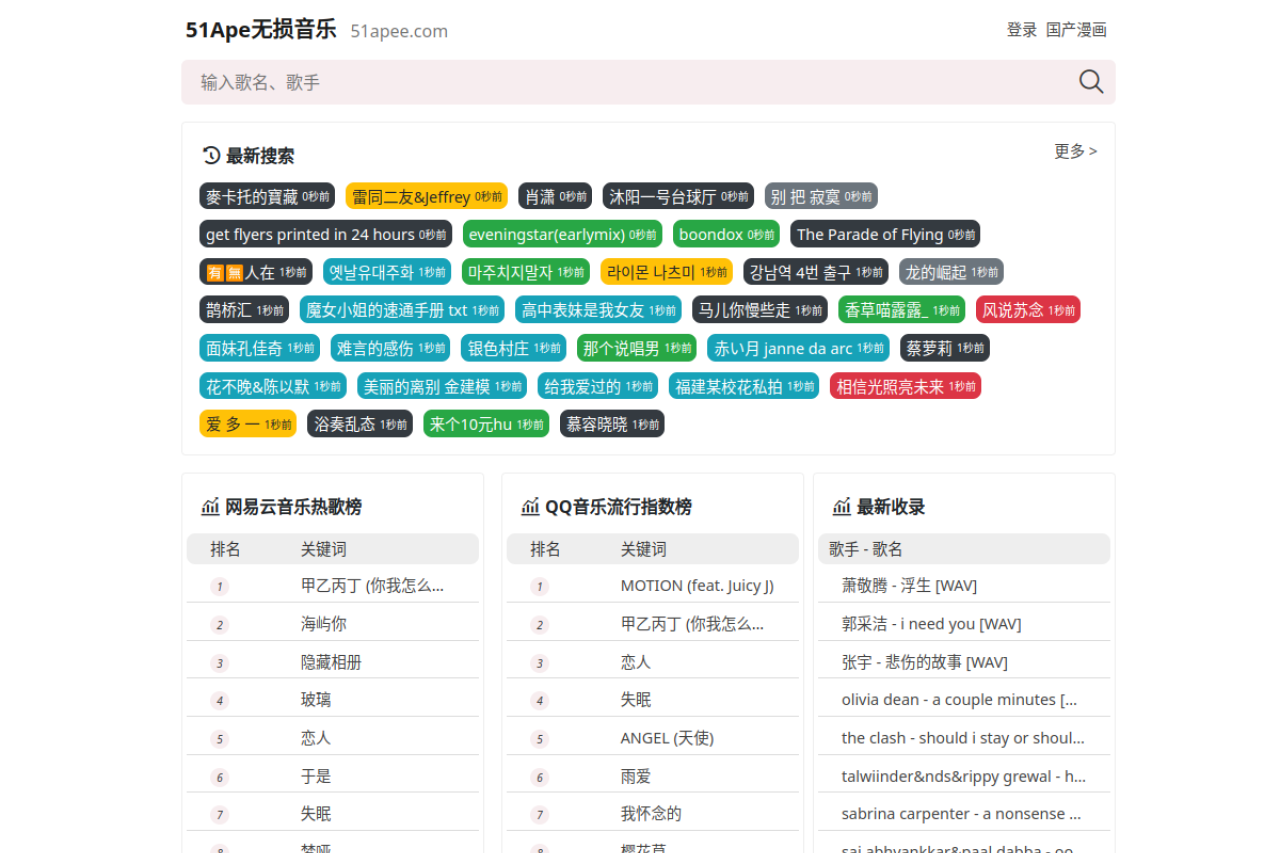Select the 라이몬 나츠미 search tag
1280x853 pixels.
tap(667, 272)
